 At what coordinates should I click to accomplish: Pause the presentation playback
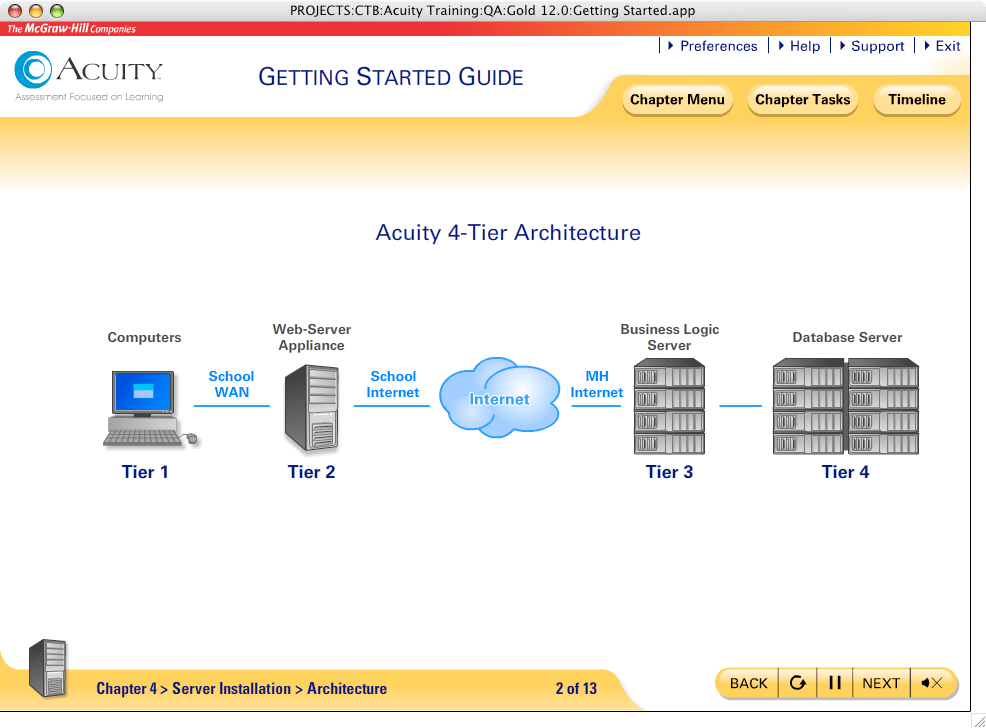(x=834, y=683)
